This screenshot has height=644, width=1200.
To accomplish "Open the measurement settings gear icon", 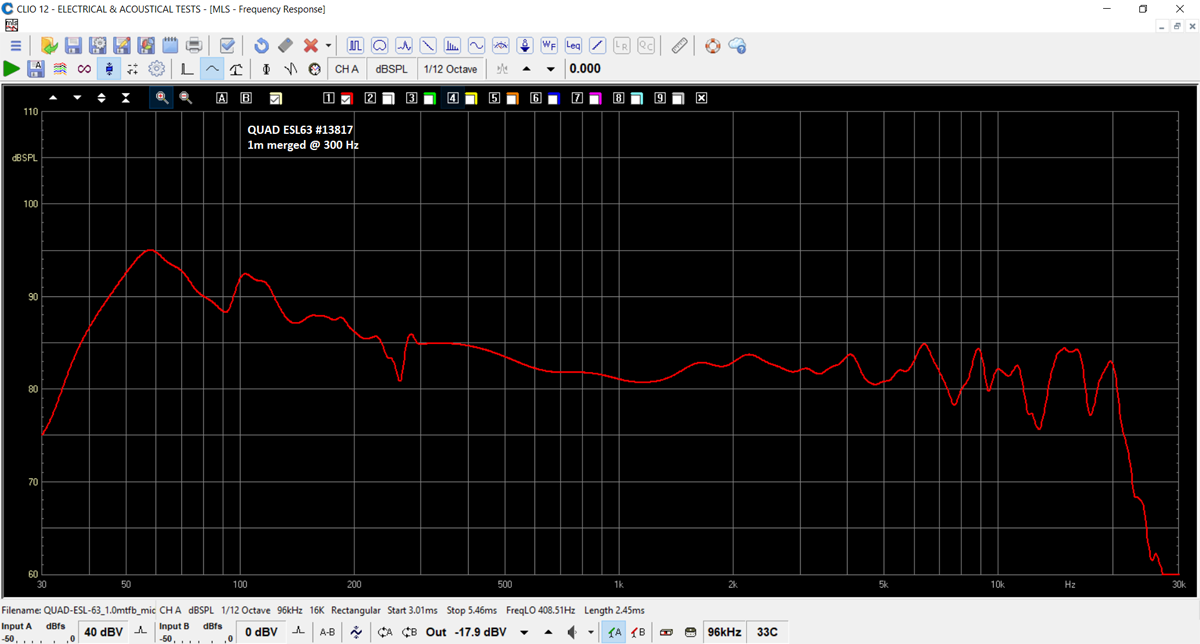I will pos(156,69).
